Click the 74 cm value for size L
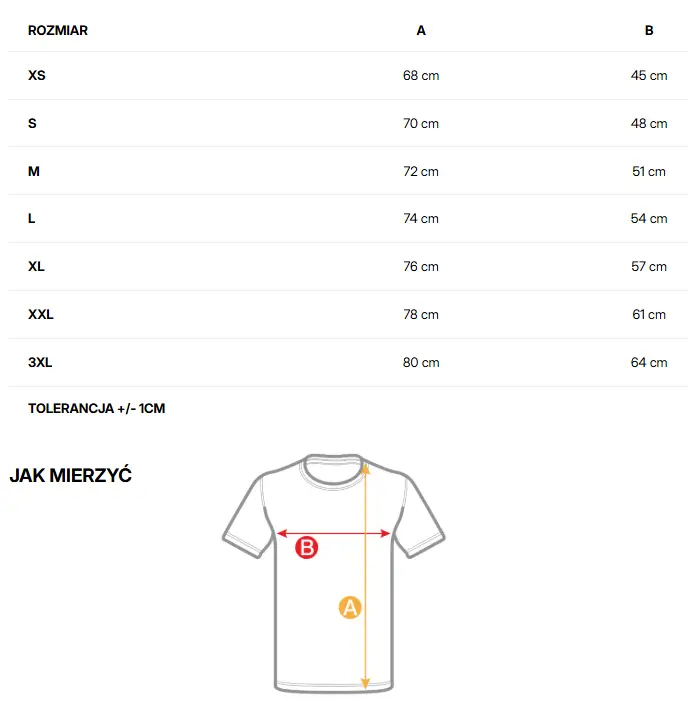 (421, 219)
